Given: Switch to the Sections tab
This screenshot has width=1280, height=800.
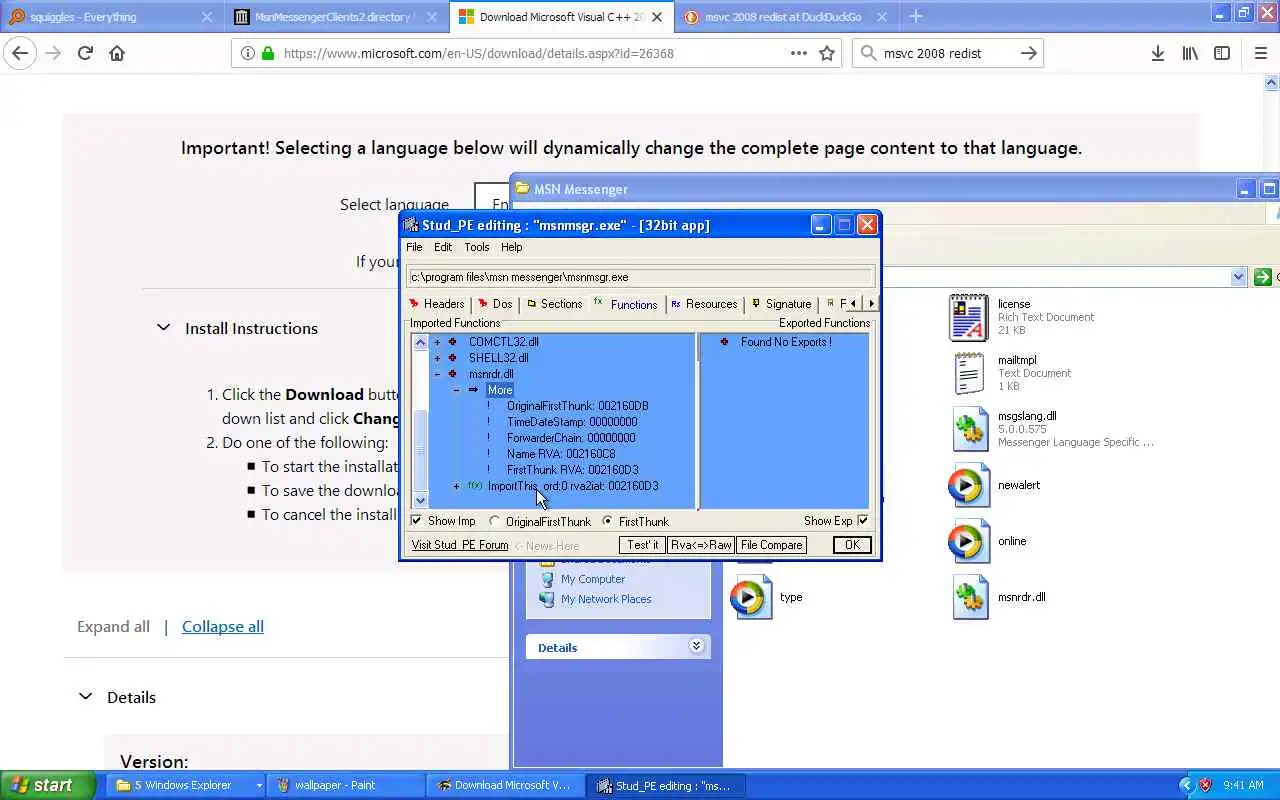Looking at the screenshot, I should coord(555,304).
